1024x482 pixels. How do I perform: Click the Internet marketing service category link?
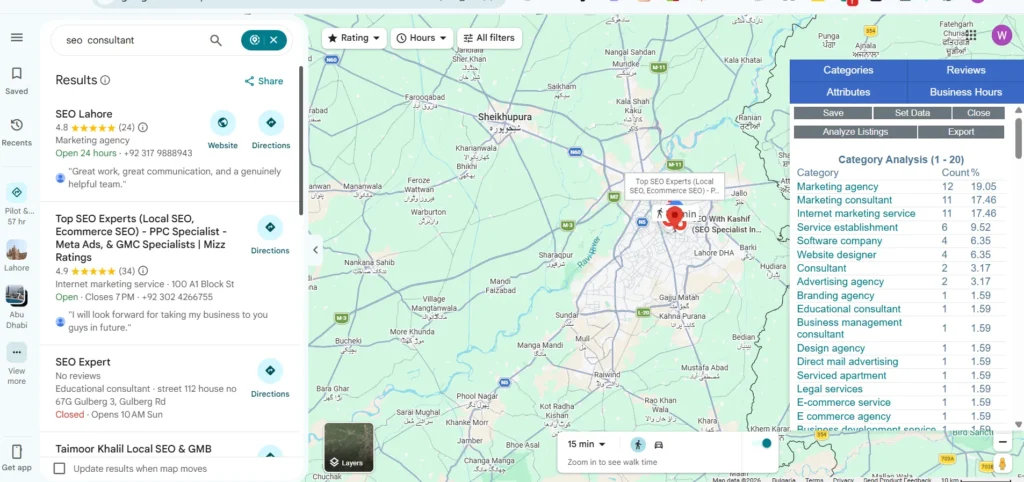(856, 214)
